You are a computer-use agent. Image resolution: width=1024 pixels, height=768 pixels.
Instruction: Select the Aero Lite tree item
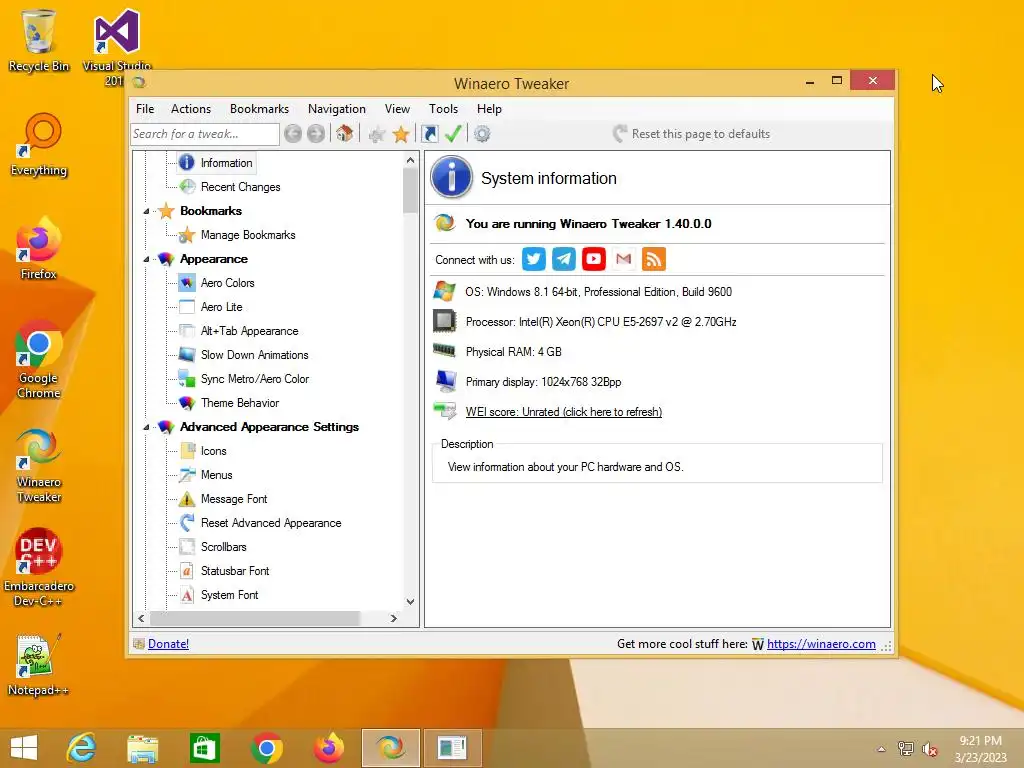[x=221, y=307]
